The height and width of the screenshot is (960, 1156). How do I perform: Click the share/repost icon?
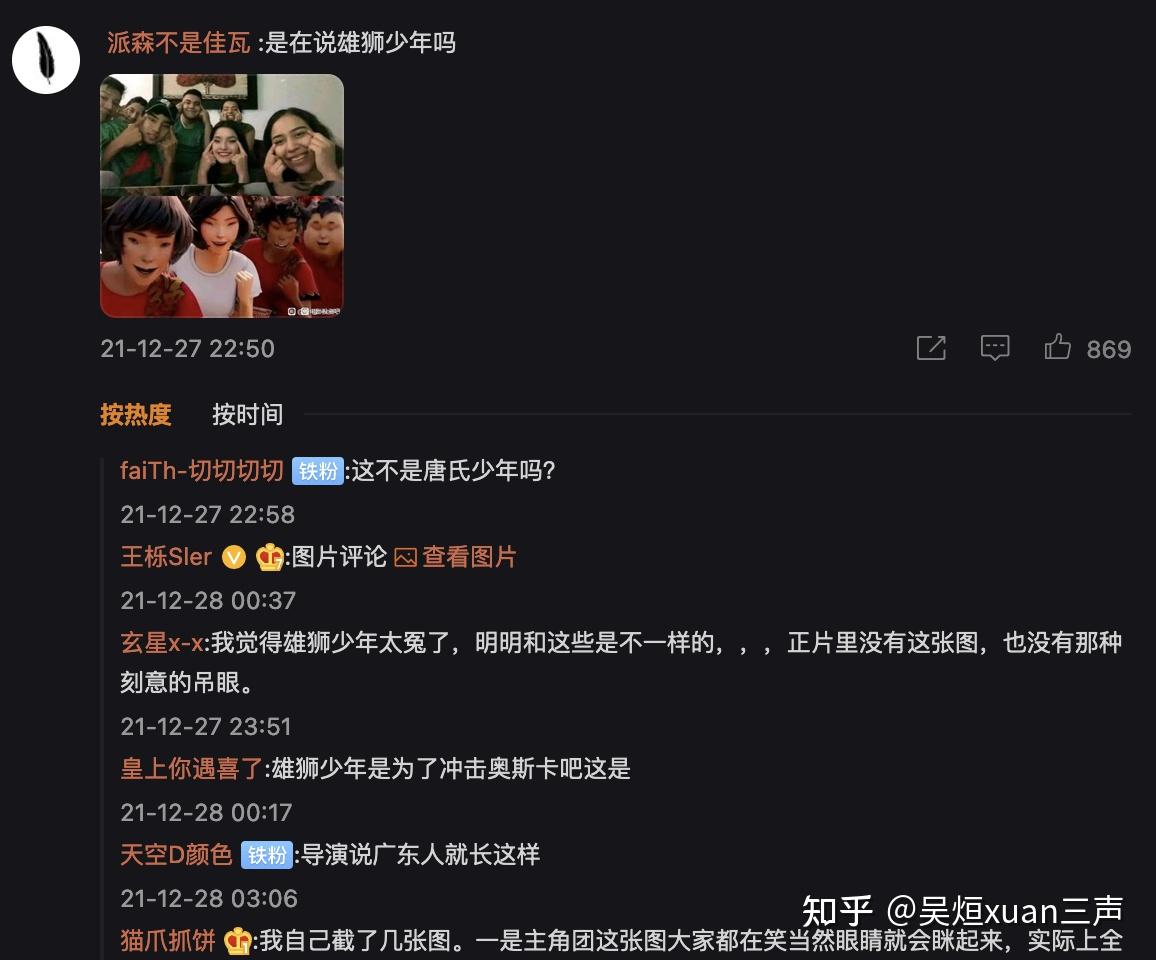[931, 347]
